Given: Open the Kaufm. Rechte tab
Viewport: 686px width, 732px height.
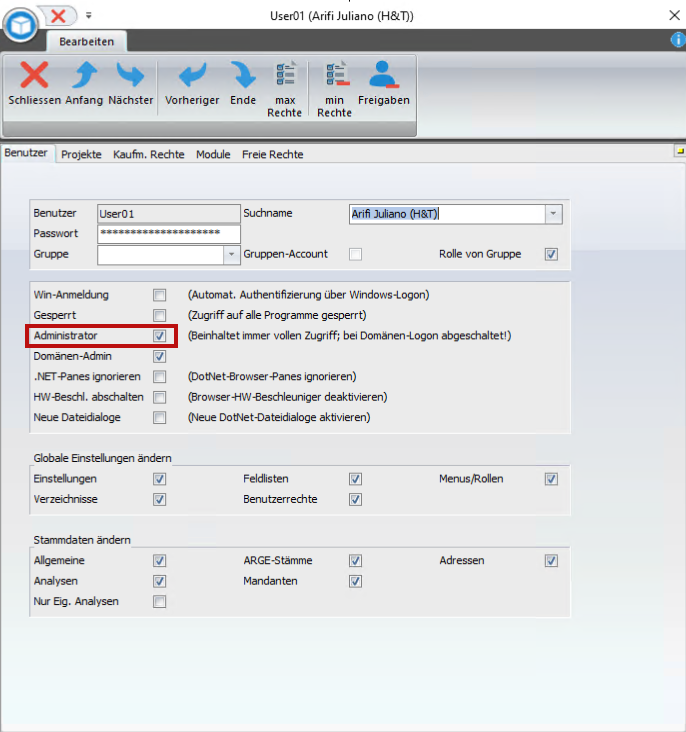Looking at the screenshot, I should tap(149, 155).
